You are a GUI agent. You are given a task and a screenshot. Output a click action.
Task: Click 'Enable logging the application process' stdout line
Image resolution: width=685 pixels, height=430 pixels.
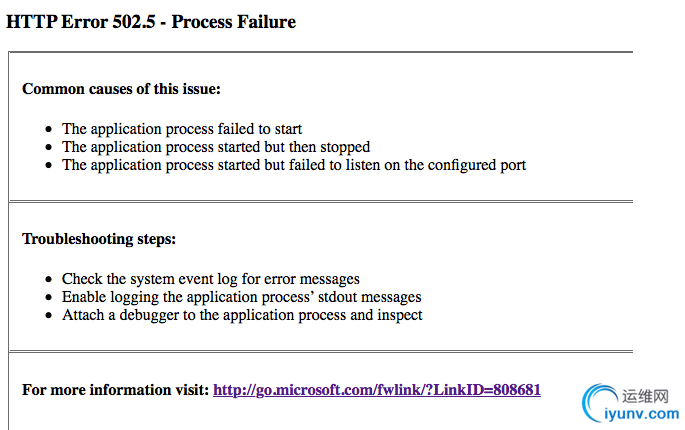coord(242,297)
